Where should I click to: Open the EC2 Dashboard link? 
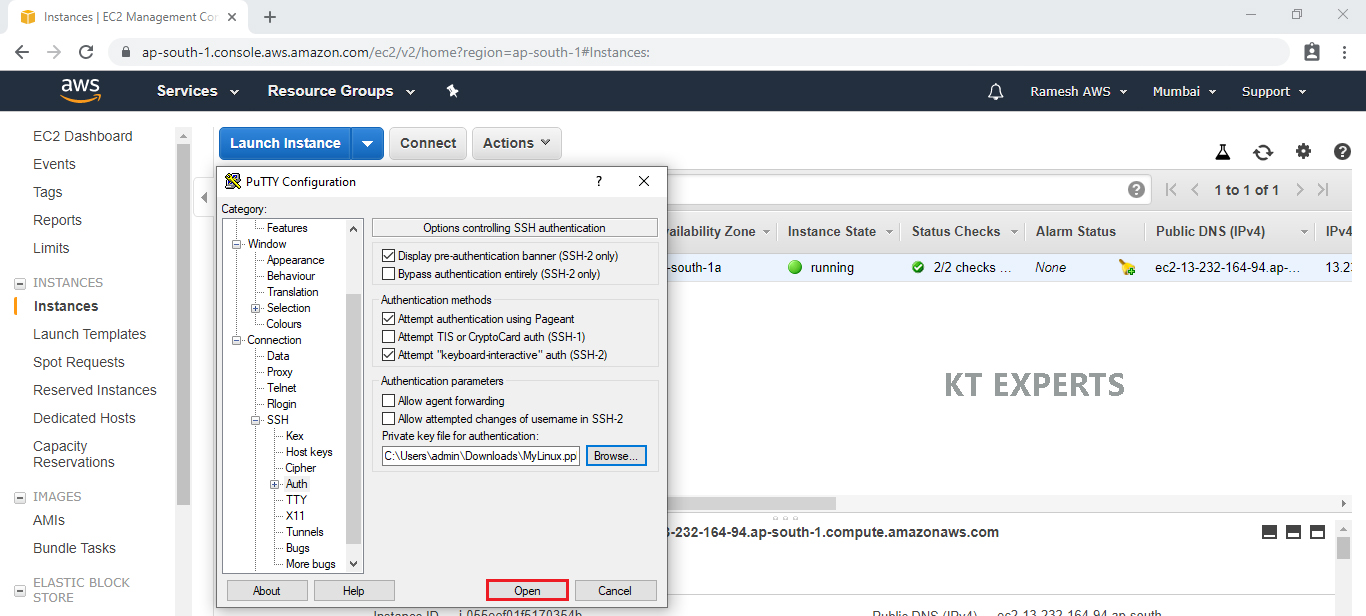83,136
